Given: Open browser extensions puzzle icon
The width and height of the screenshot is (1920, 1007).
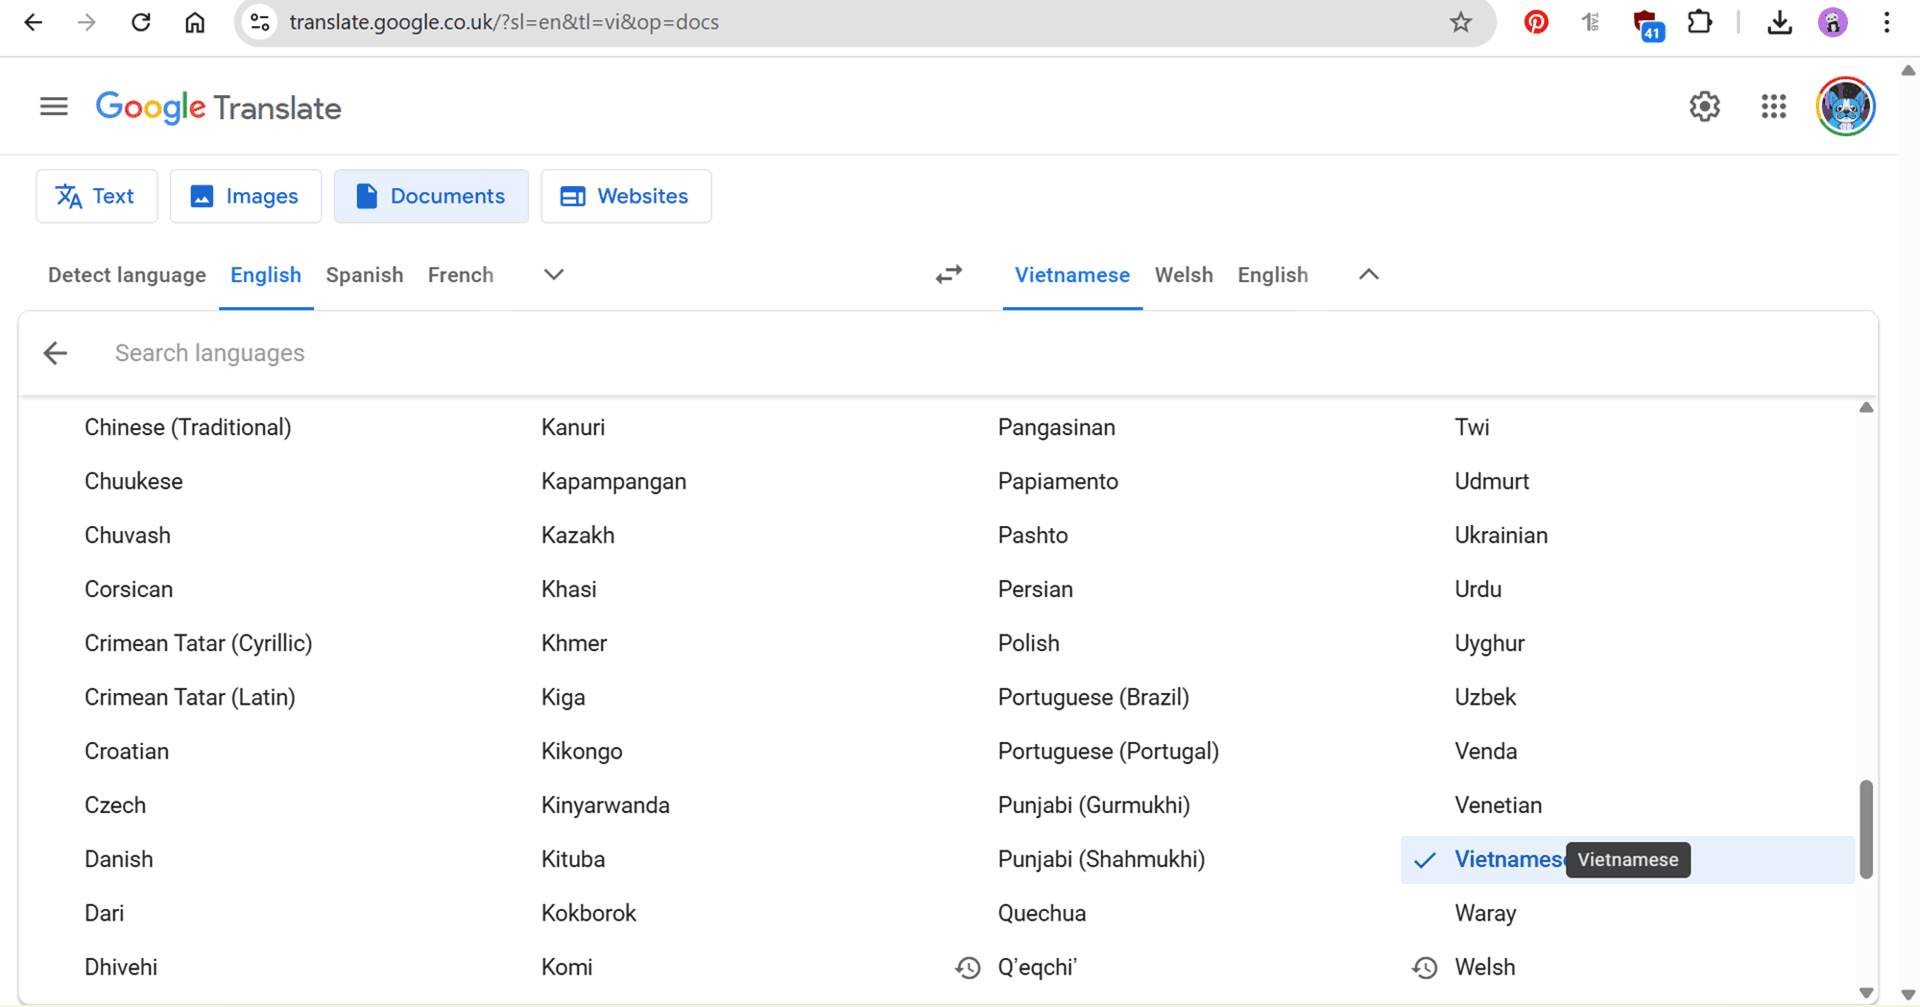Looking at the screenshot, I should 1700,22.
